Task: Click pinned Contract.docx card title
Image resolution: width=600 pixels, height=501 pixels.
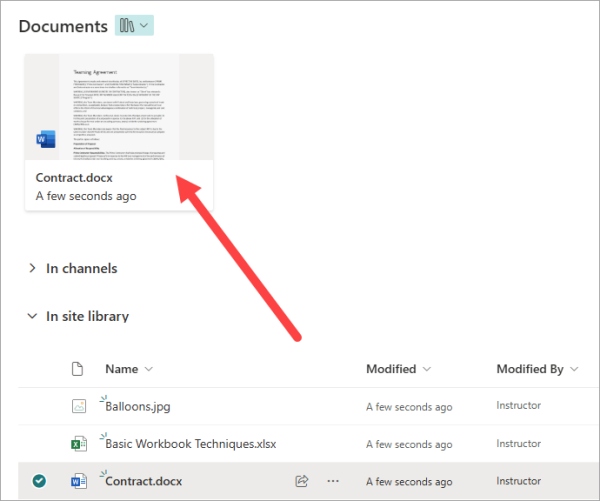Action: point(74,178)
